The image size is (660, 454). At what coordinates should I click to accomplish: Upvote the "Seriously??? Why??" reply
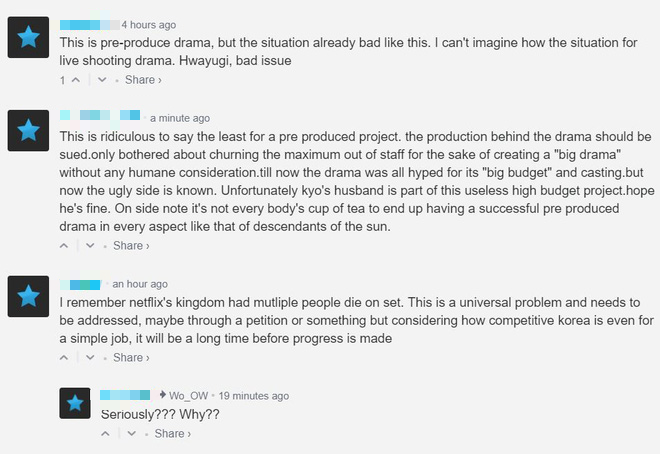click(x=106, y=433)
